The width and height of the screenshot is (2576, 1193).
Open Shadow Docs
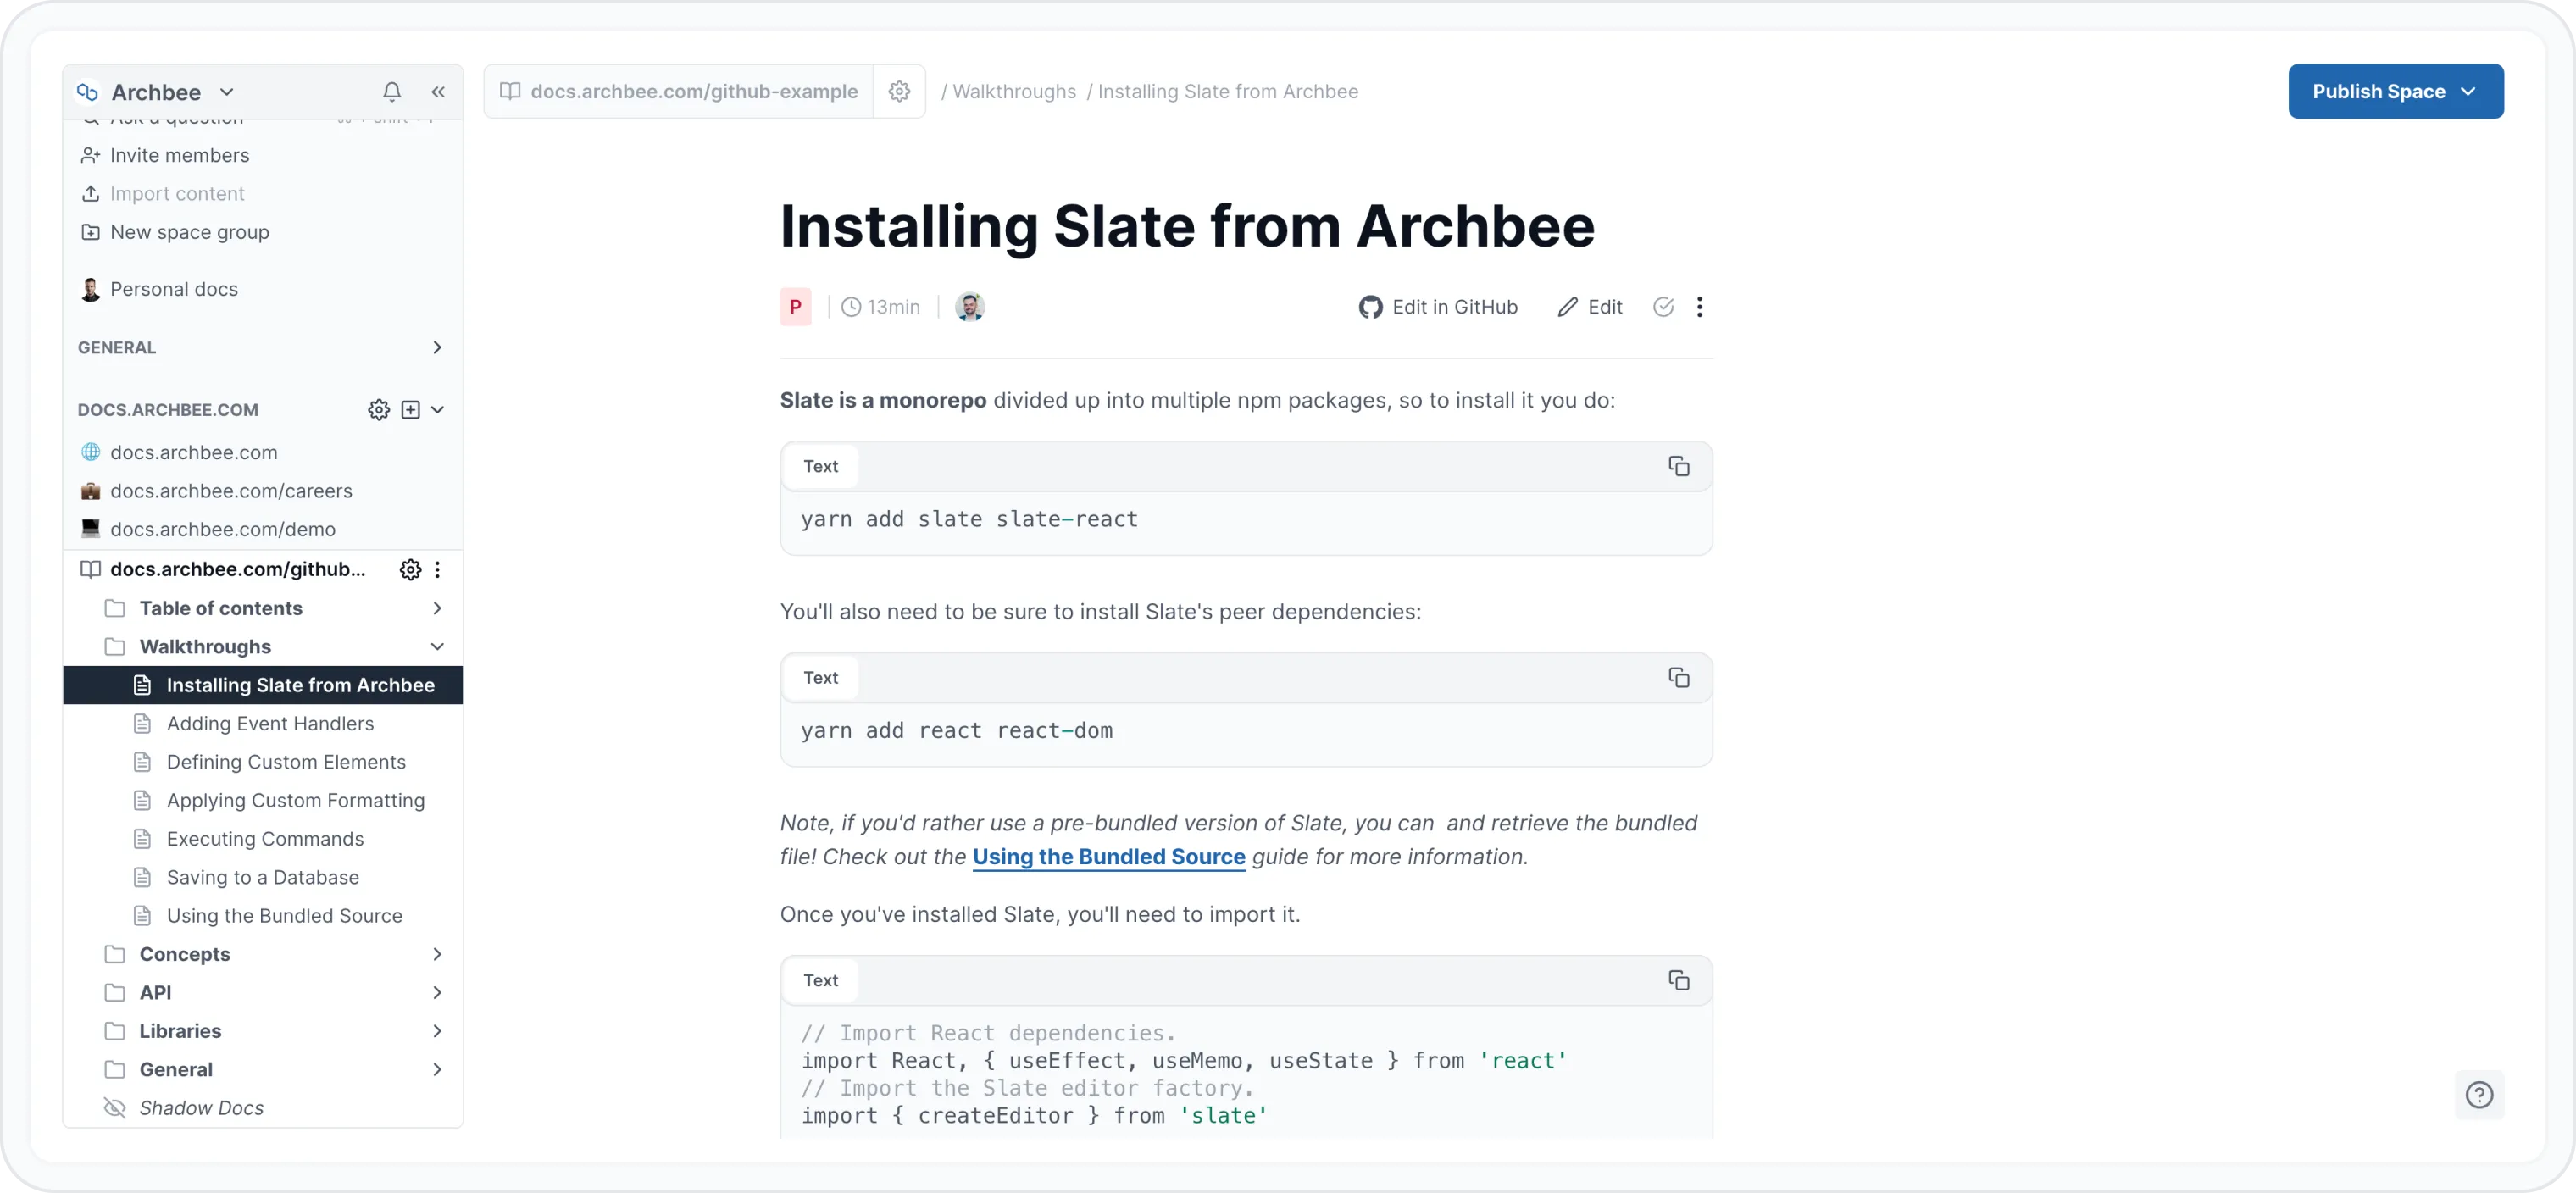coord(201,1108)
